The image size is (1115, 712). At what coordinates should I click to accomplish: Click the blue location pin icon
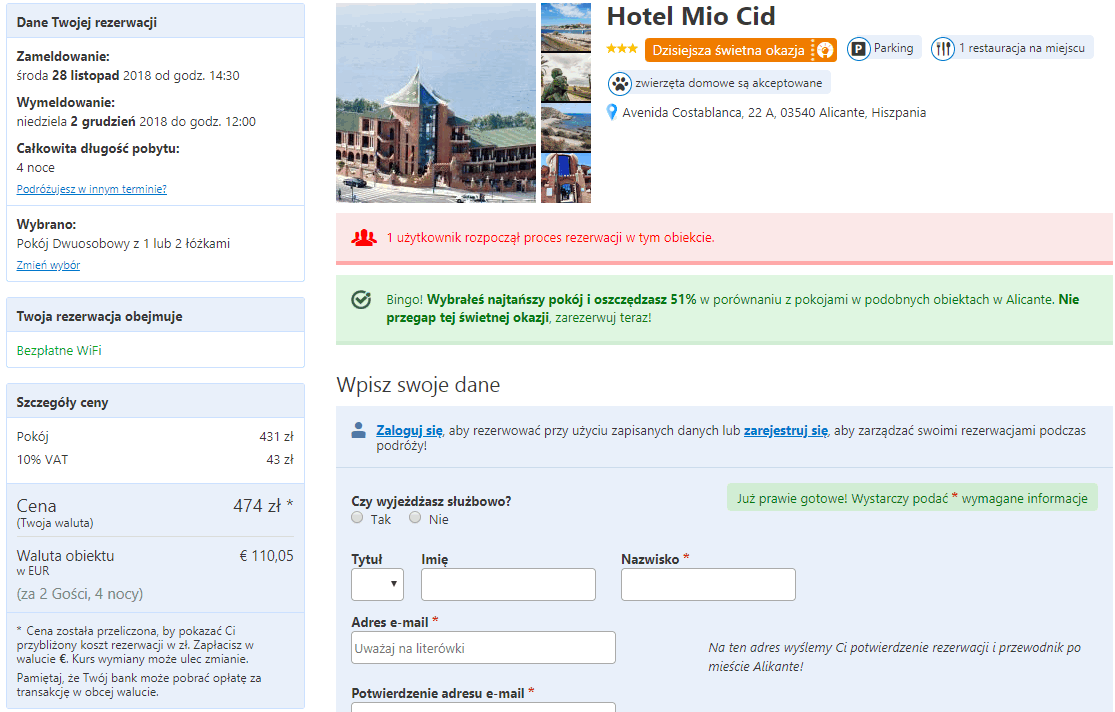pos(611,112)
